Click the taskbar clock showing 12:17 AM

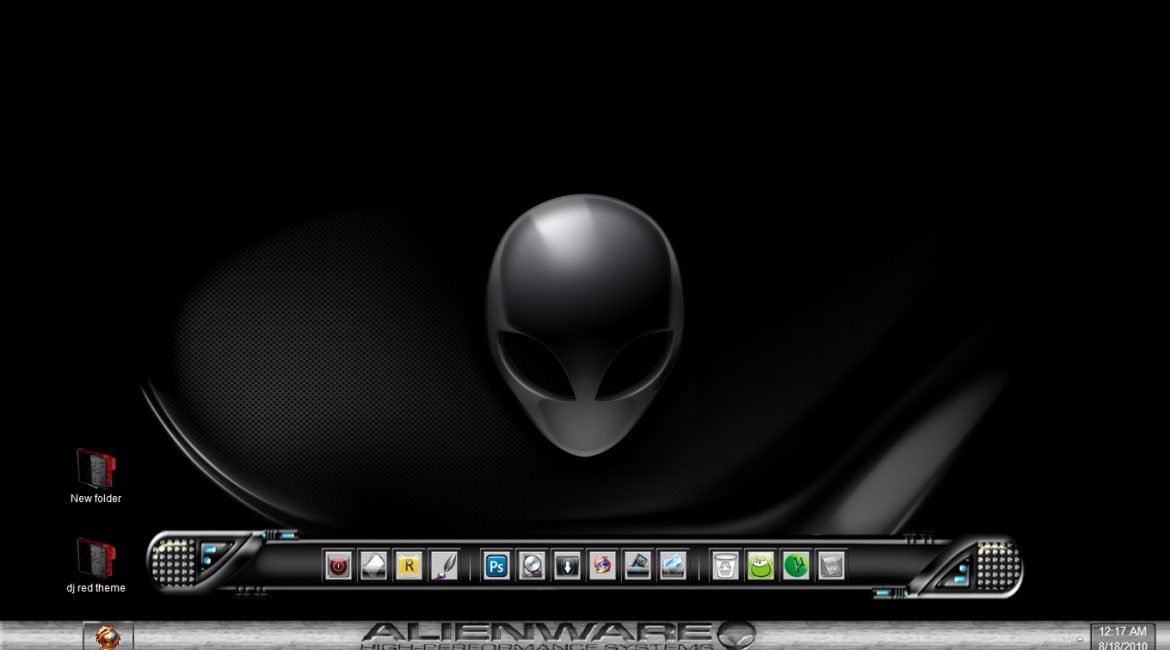click(x=1122, y=637)
